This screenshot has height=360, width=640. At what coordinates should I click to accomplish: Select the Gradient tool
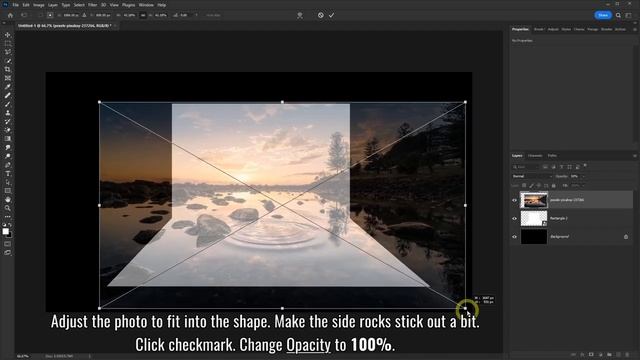(7, 139)
